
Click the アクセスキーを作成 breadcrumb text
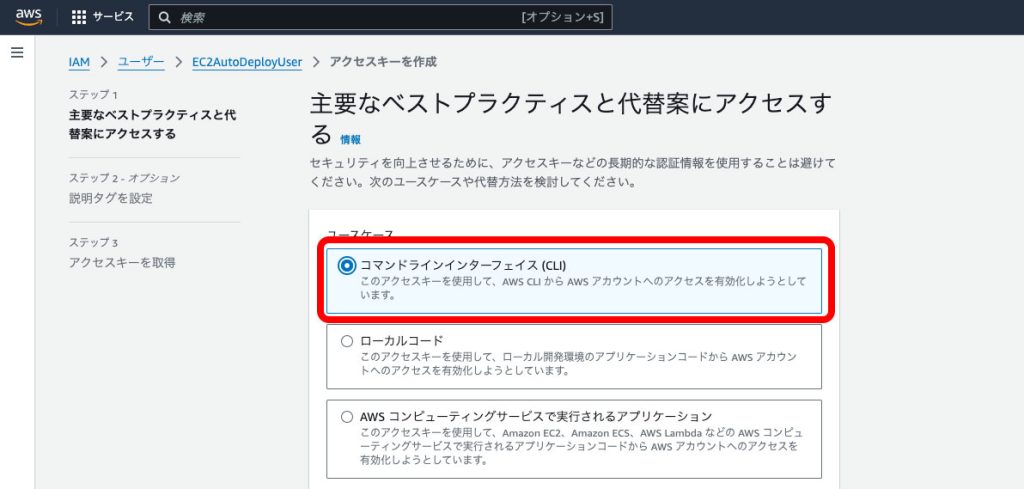click(x=383, y=62)
